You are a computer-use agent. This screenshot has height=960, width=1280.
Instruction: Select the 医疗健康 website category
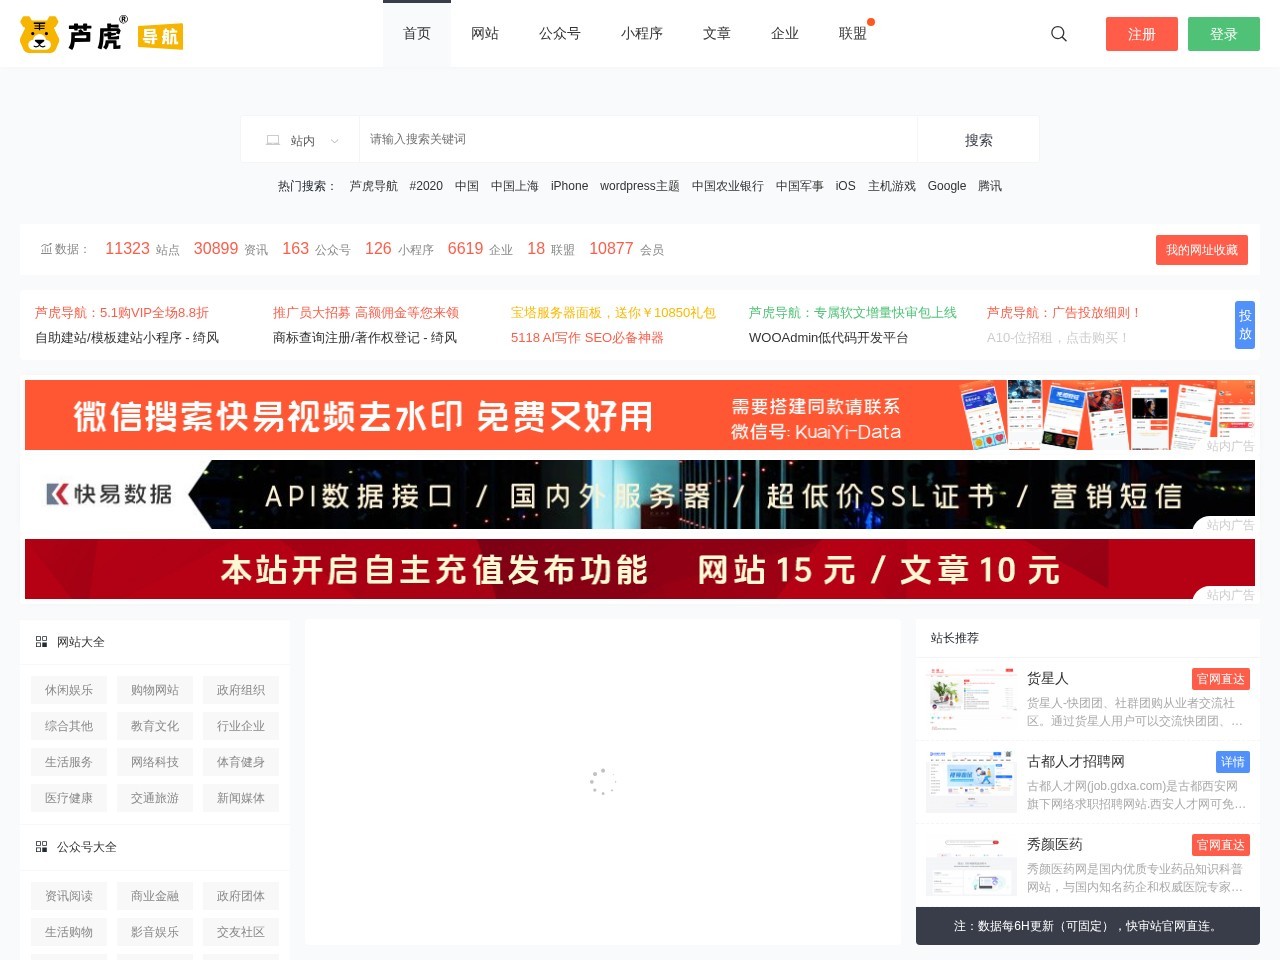pos(69,798)
